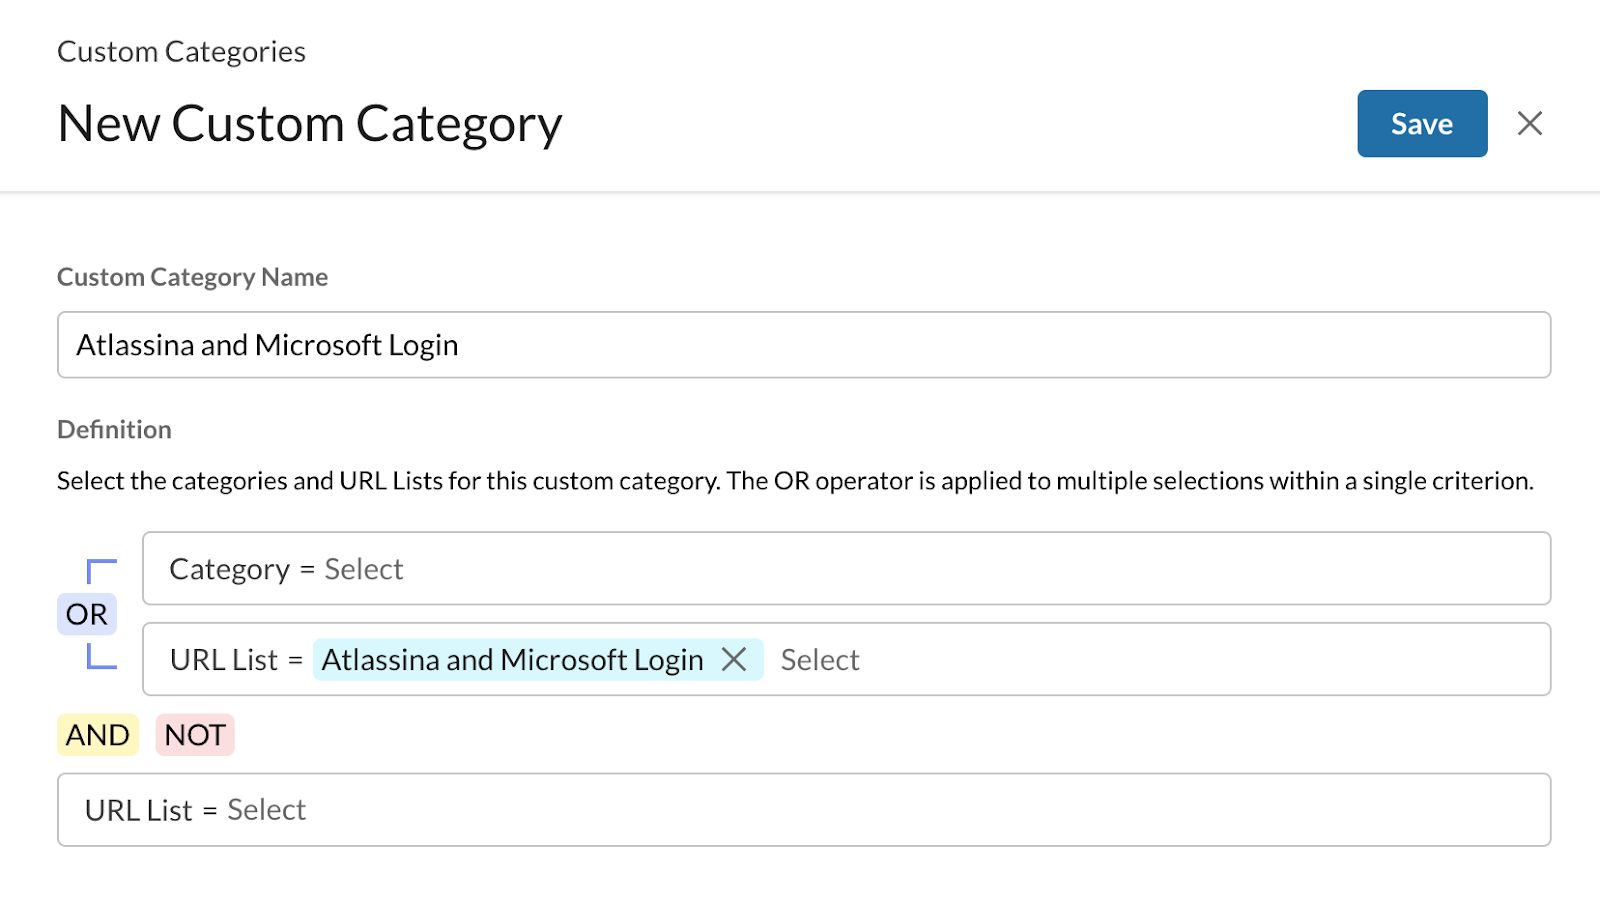Open the URL List Select beside the tag

[x=820, y=660]
